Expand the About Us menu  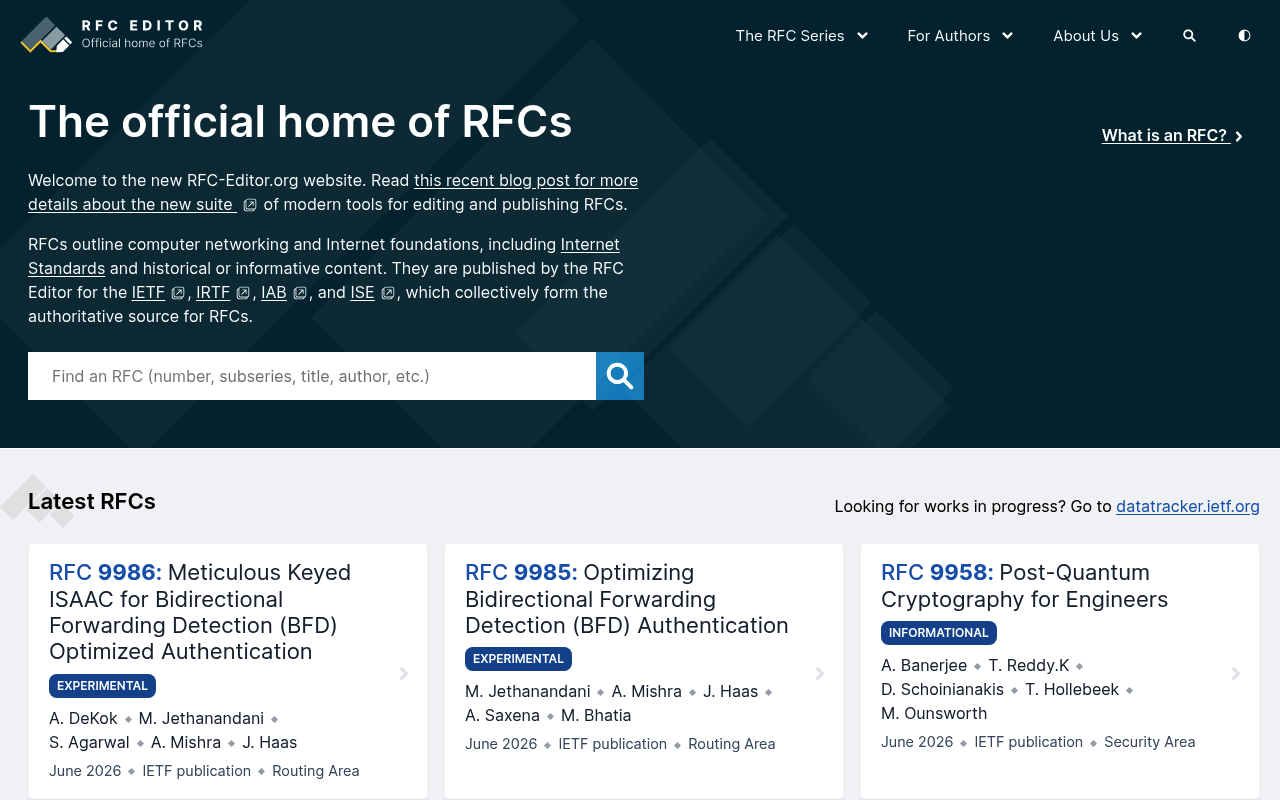(x=1097, y=36)
